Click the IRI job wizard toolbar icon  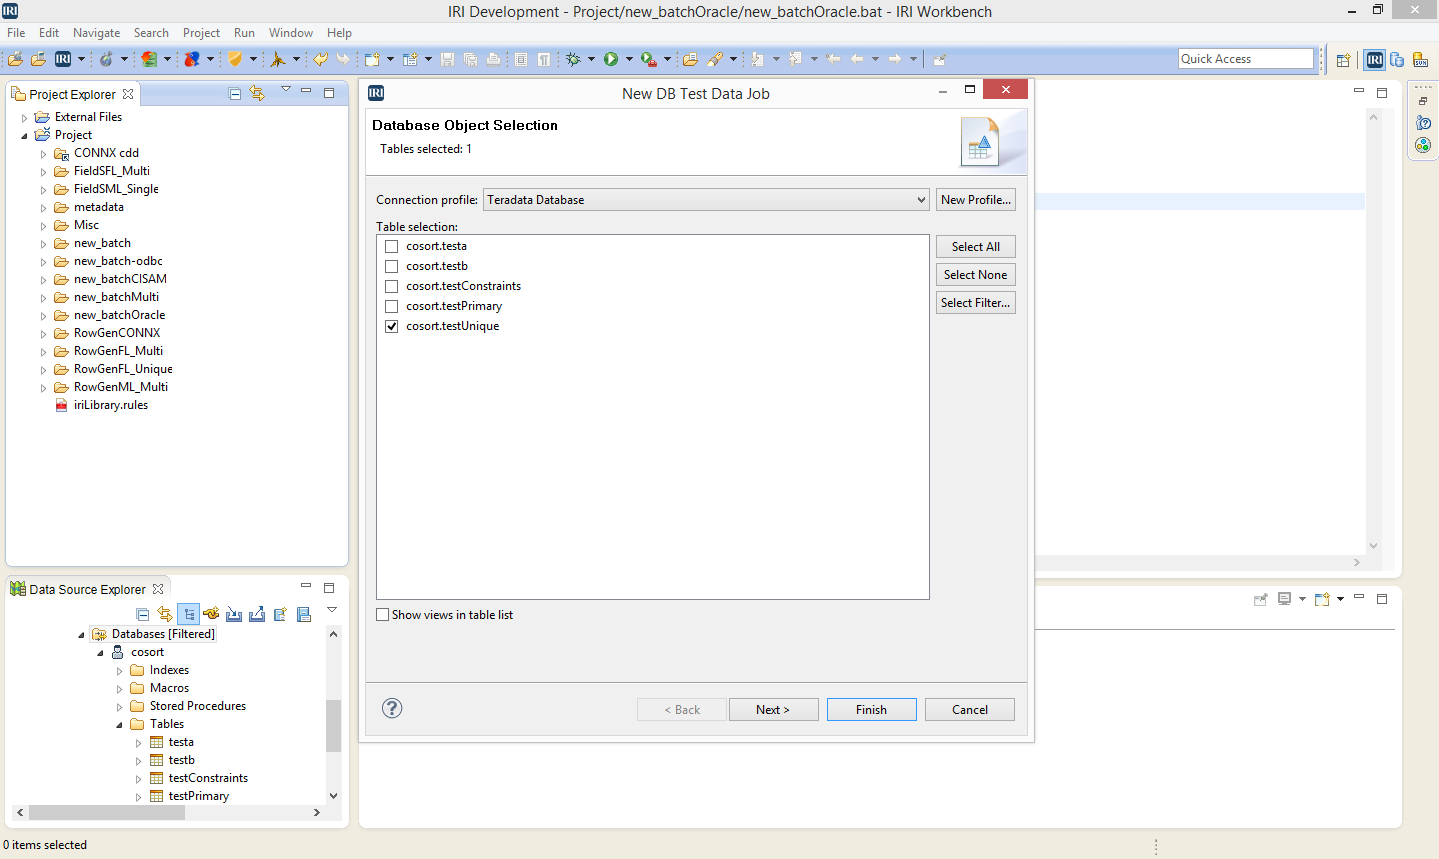63,59
